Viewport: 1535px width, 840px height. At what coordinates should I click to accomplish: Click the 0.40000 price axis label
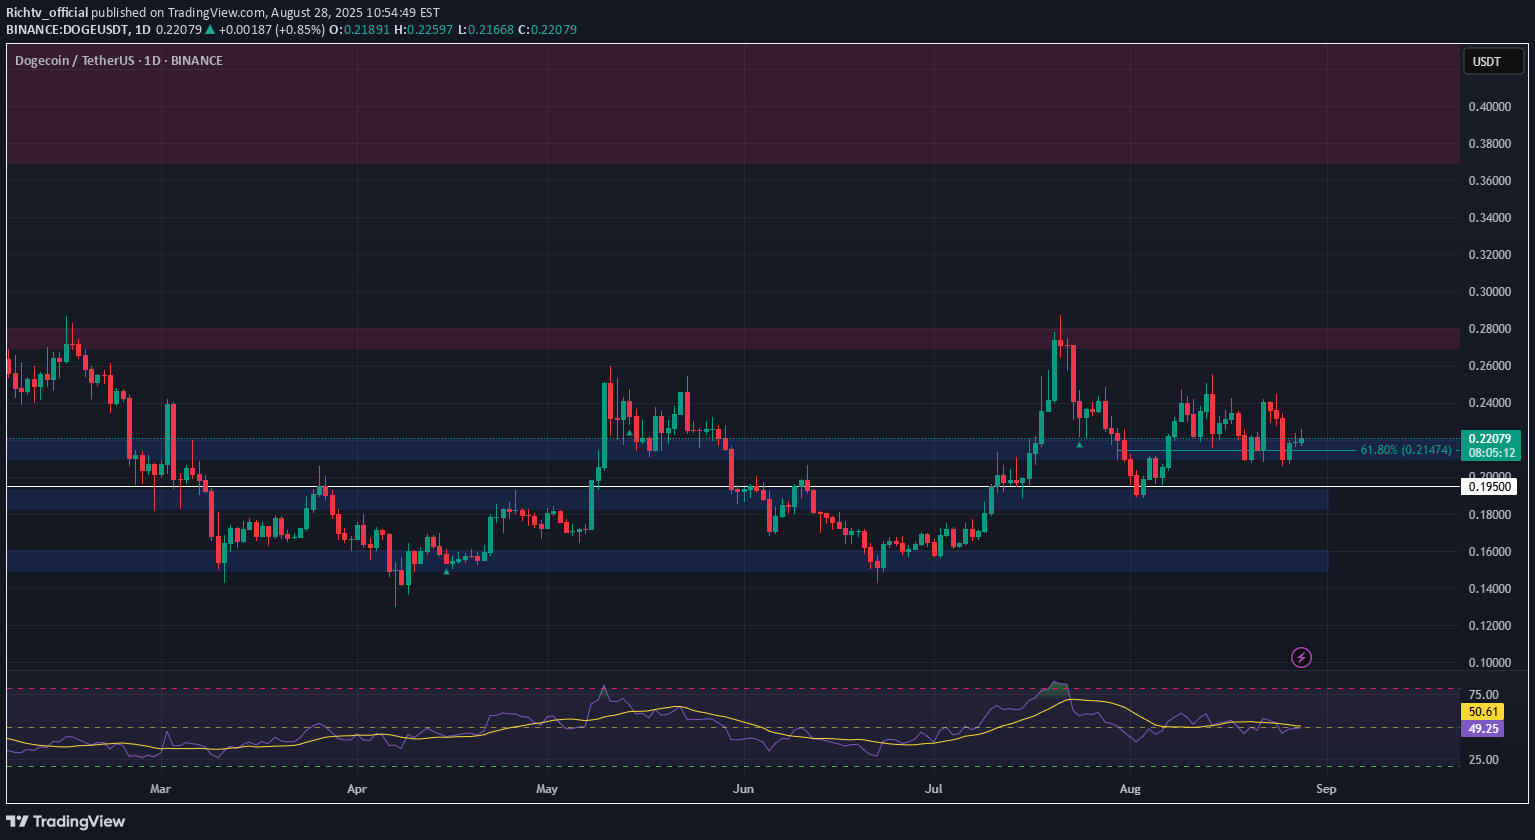point(1490,107)
